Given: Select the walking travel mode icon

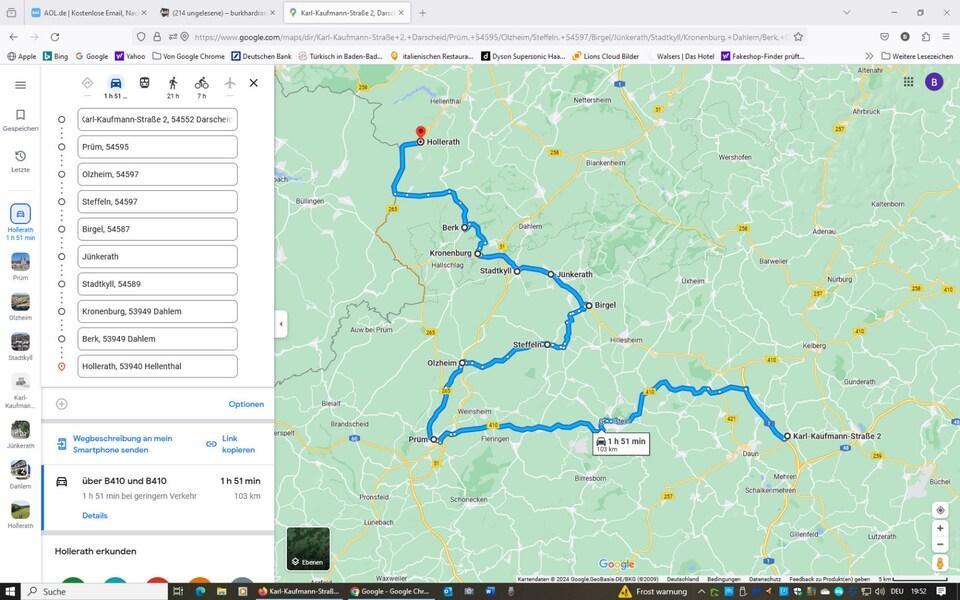Looking at the screenshot, I should (173, 83).
